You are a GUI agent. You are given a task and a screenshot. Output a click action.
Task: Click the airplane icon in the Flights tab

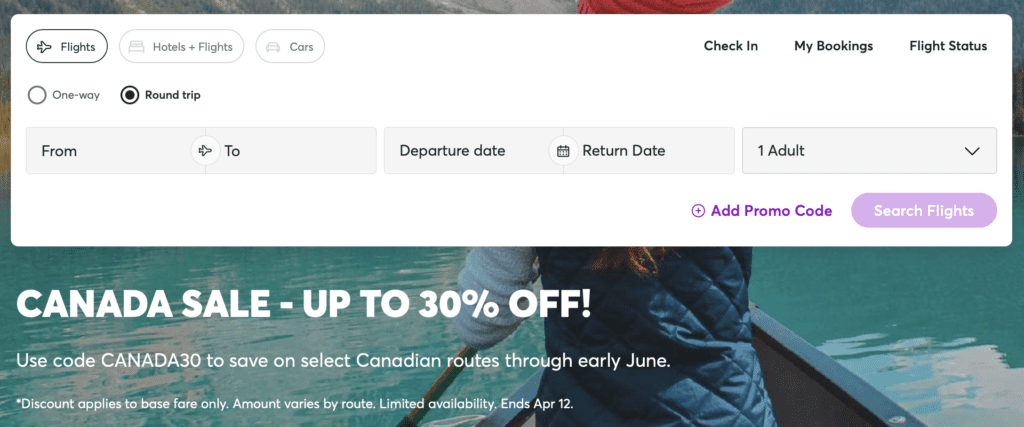point(44,47)
